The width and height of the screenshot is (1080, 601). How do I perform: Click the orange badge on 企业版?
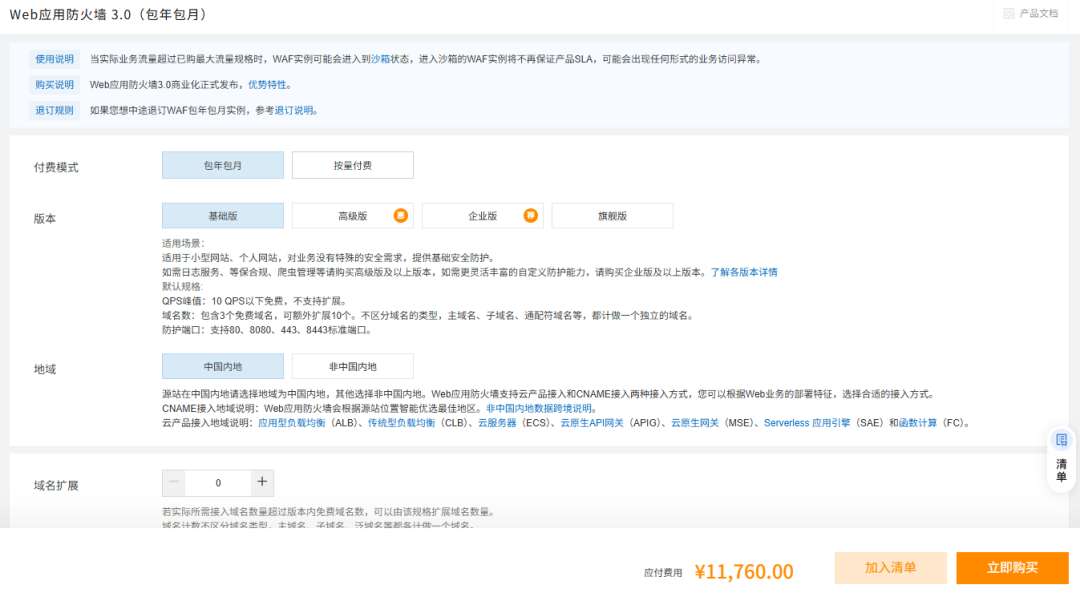point(530,215)
